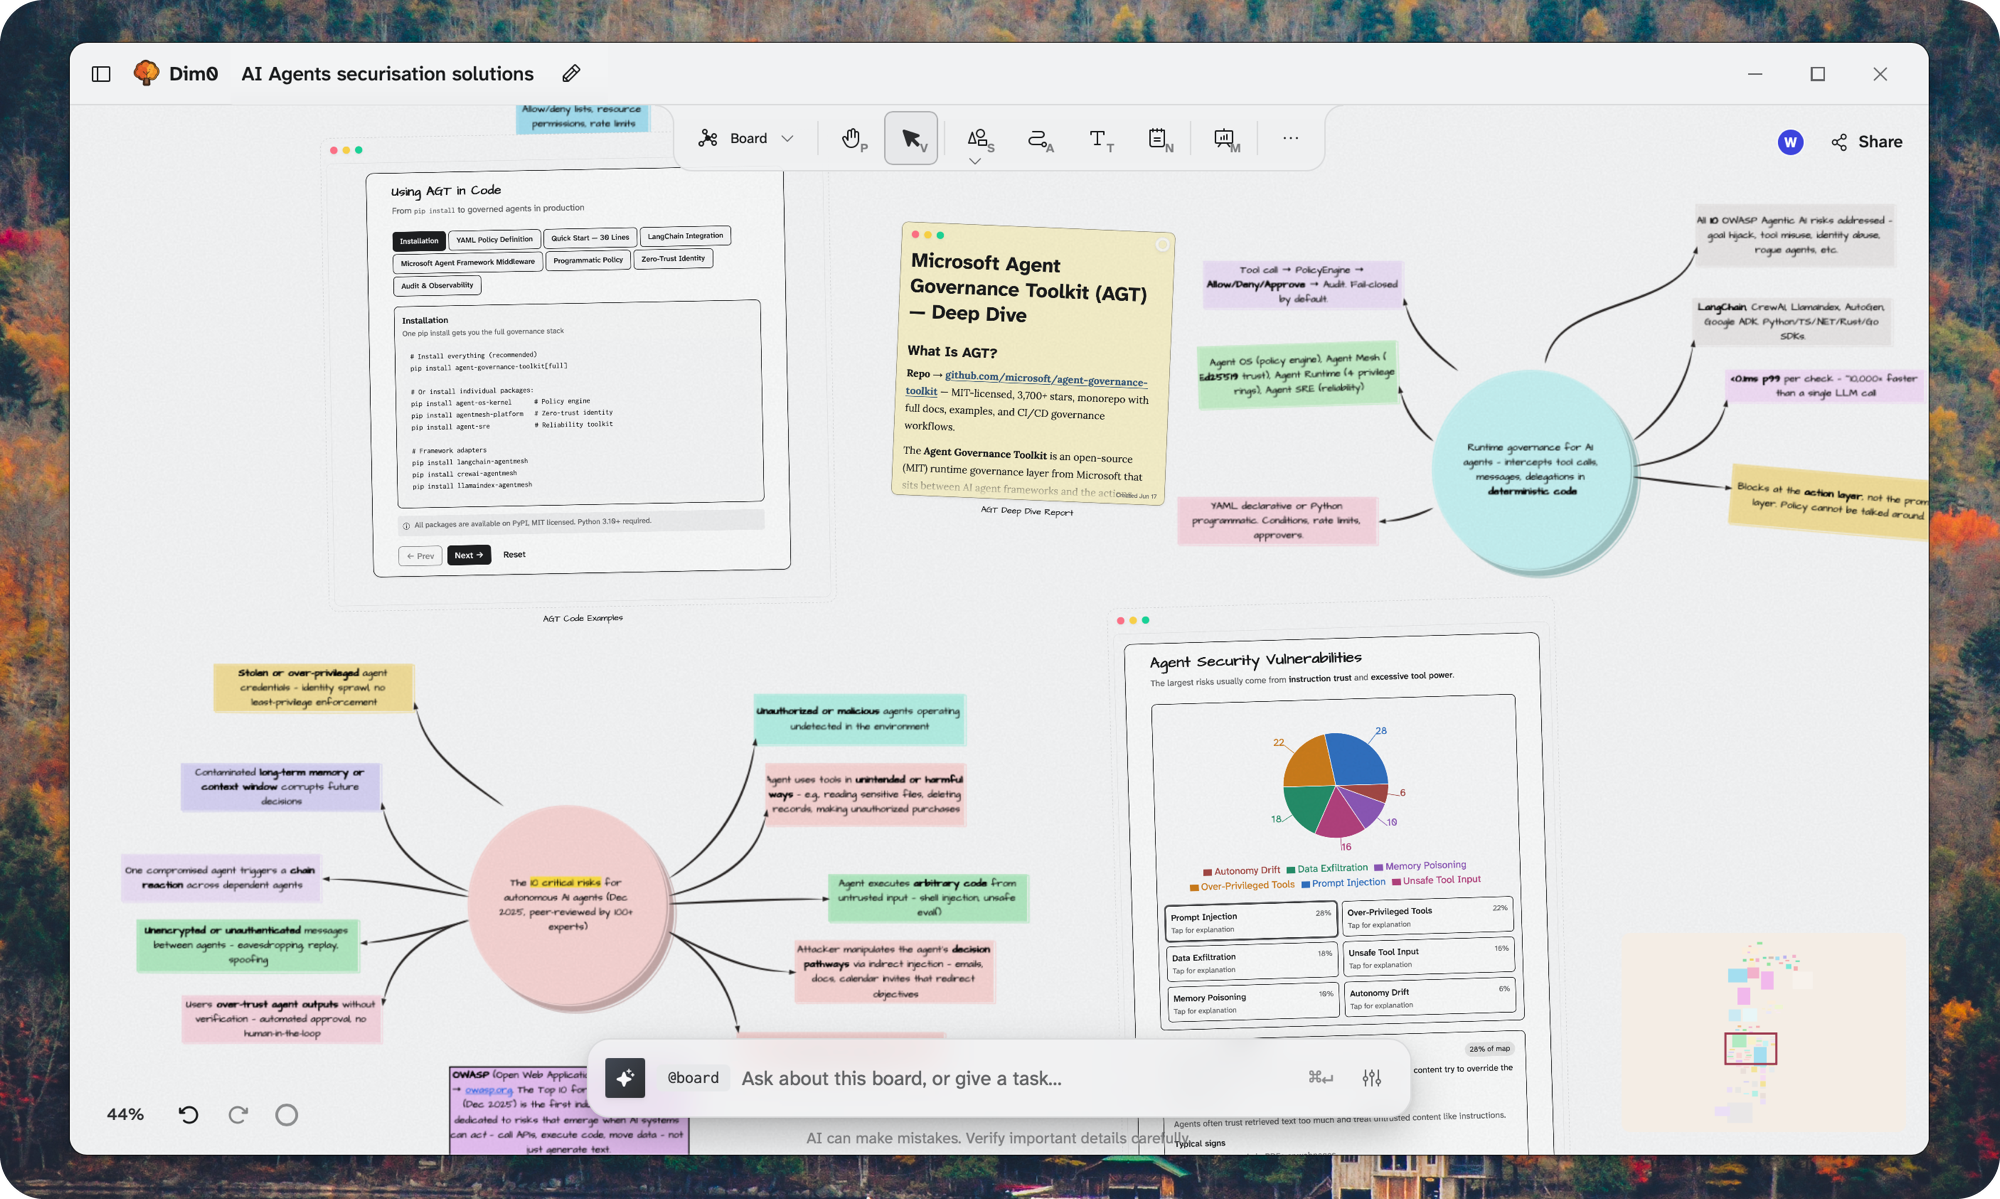Pick the Note tool

(1159, 138)
